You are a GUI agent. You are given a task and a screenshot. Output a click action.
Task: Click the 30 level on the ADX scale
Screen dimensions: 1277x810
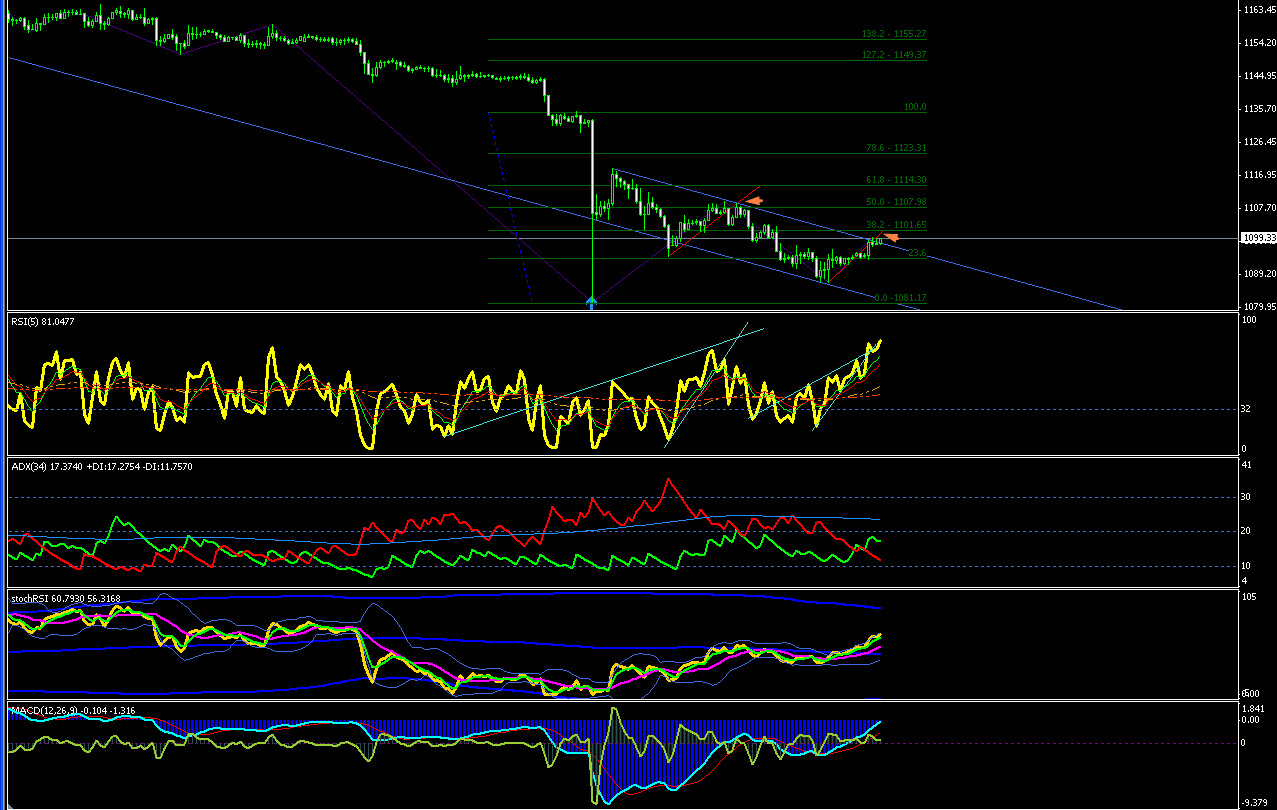click(1246, 497)
